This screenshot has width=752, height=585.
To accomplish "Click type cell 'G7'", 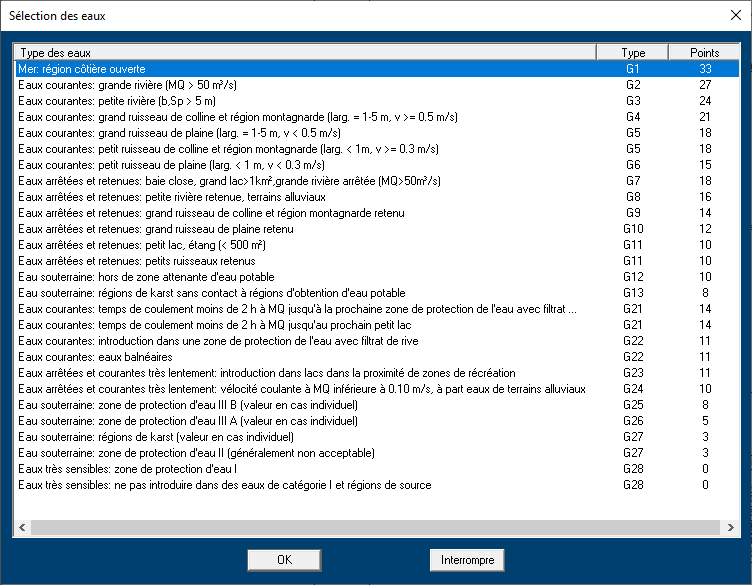I will [633, 181].
